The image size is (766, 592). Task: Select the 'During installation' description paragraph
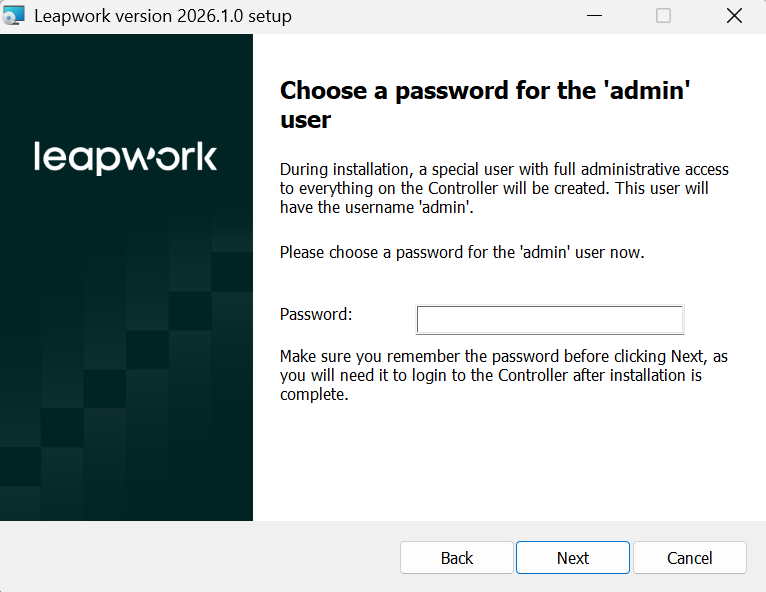[x=504, y=188]
